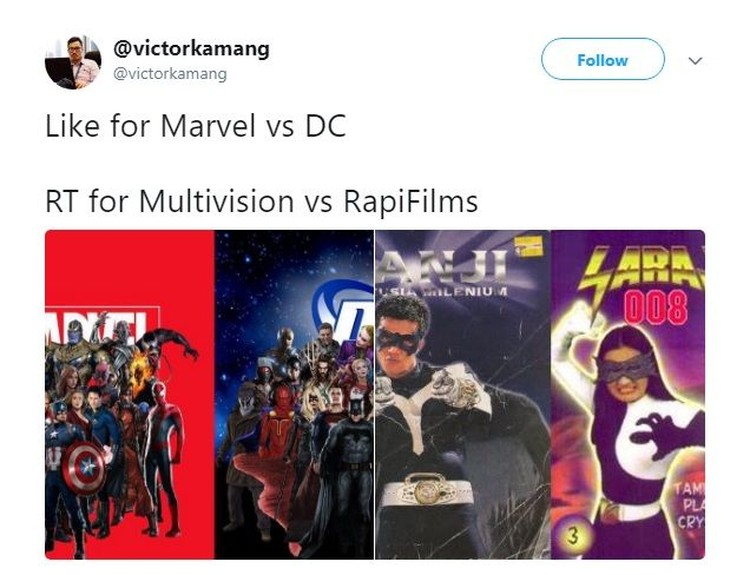Viewport: 750px width, 575px height.
Task: Open the purple Sarah 008 poster
Action: (628, 394)
